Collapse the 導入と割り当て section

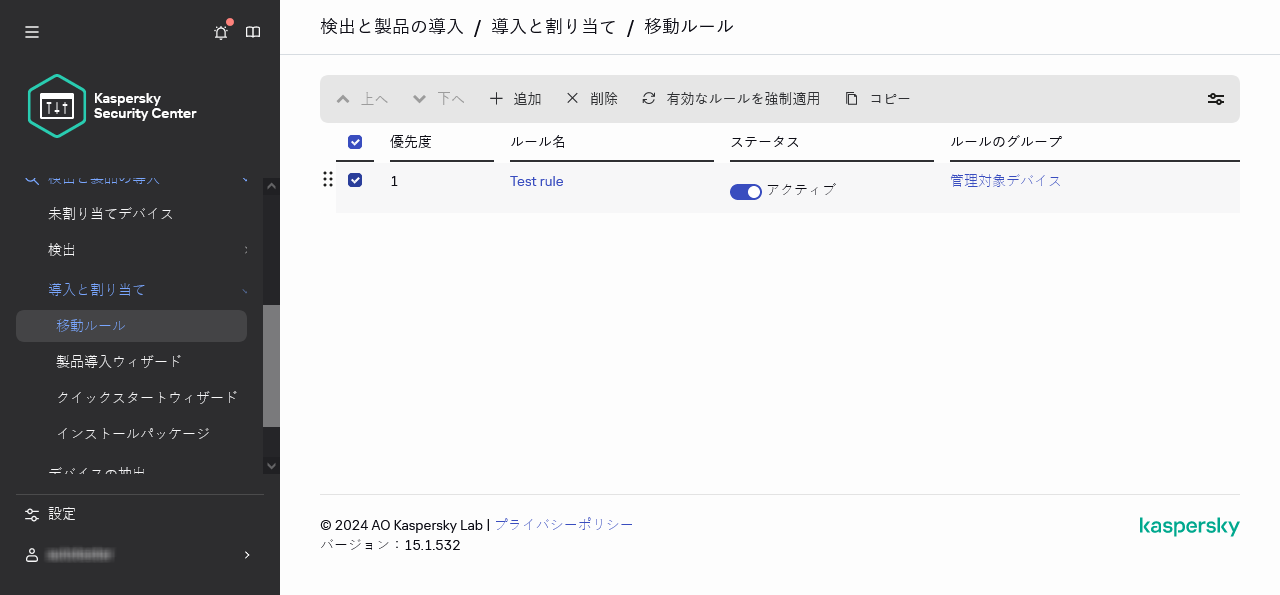point(97,289)
